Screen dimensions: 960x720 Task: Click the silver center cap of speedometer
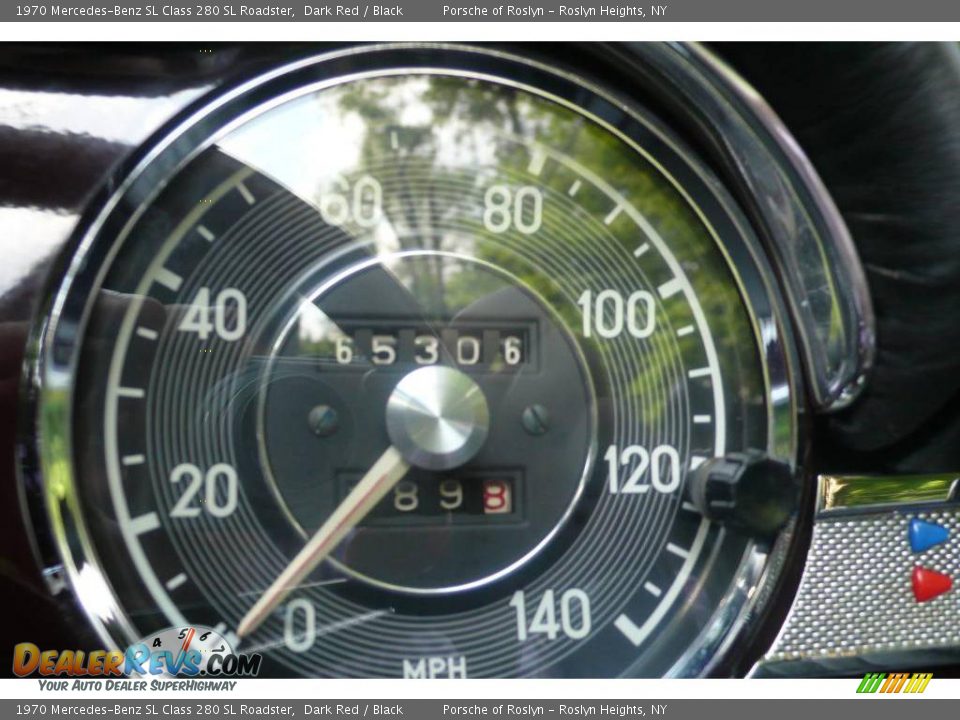(x=437, y=418)
